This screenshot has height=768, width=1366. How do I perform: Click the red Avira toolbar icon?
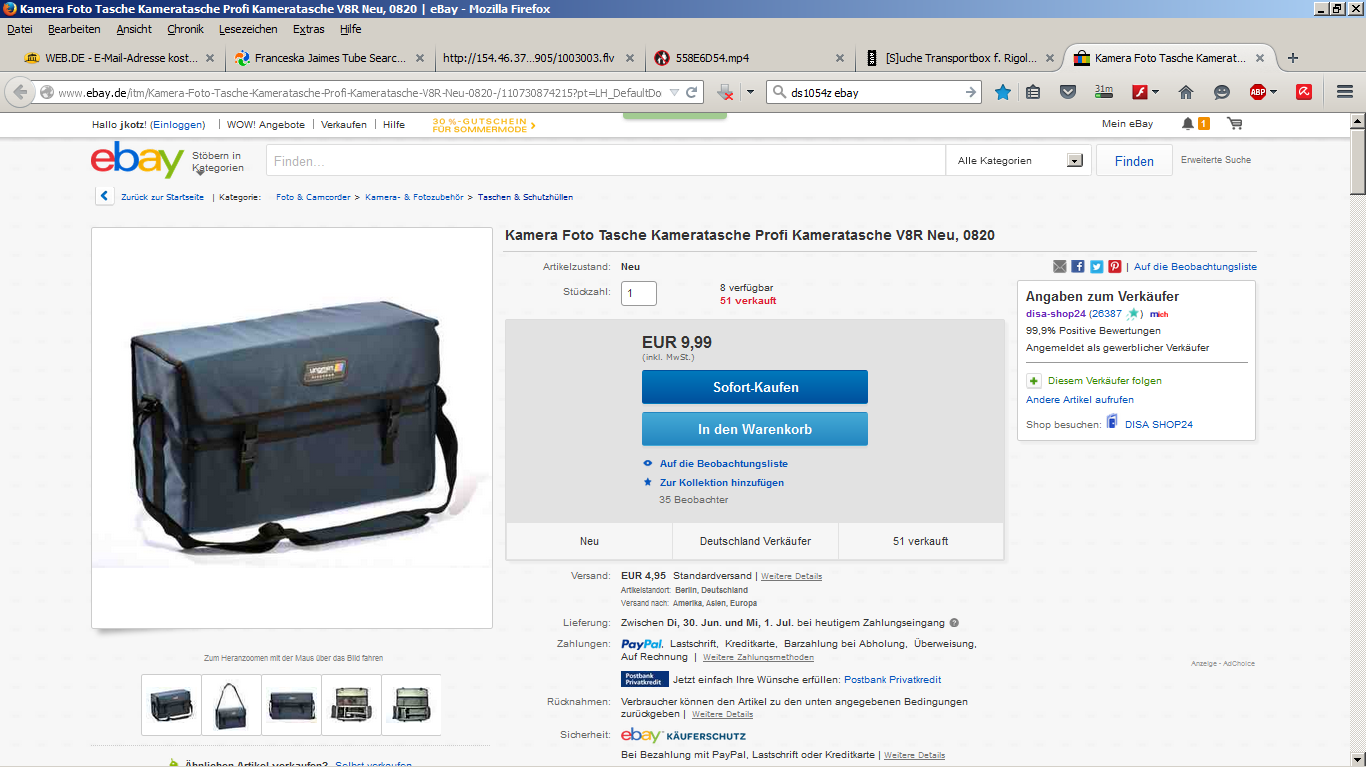[1304, 92]
